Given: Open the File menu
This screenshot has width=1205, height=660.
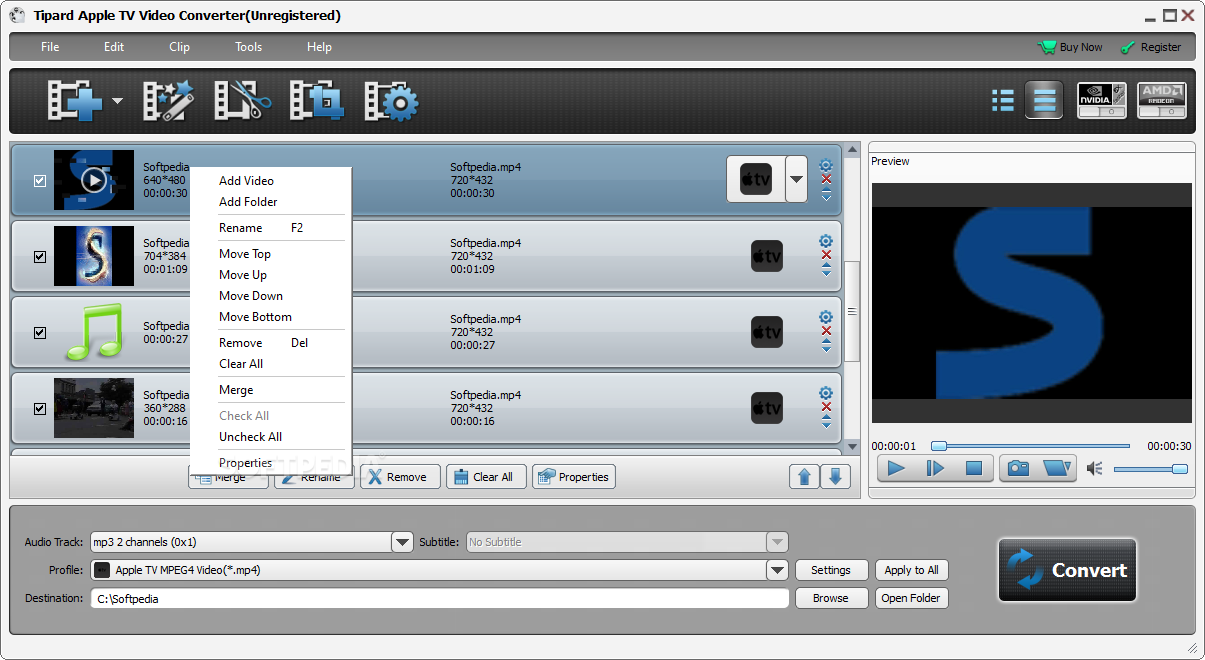Looking at the screenshot, I should click(x=50, y=47).
